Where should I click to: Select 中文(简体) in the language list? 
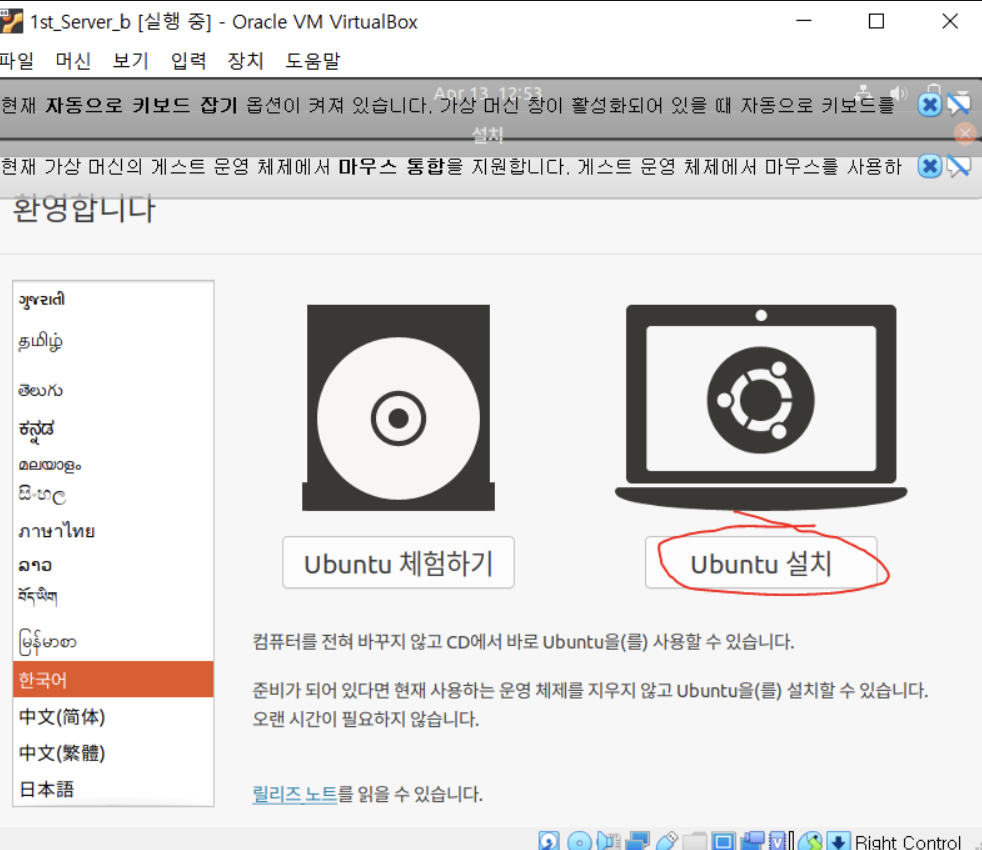pyautogui.click(x=113, y=716)
